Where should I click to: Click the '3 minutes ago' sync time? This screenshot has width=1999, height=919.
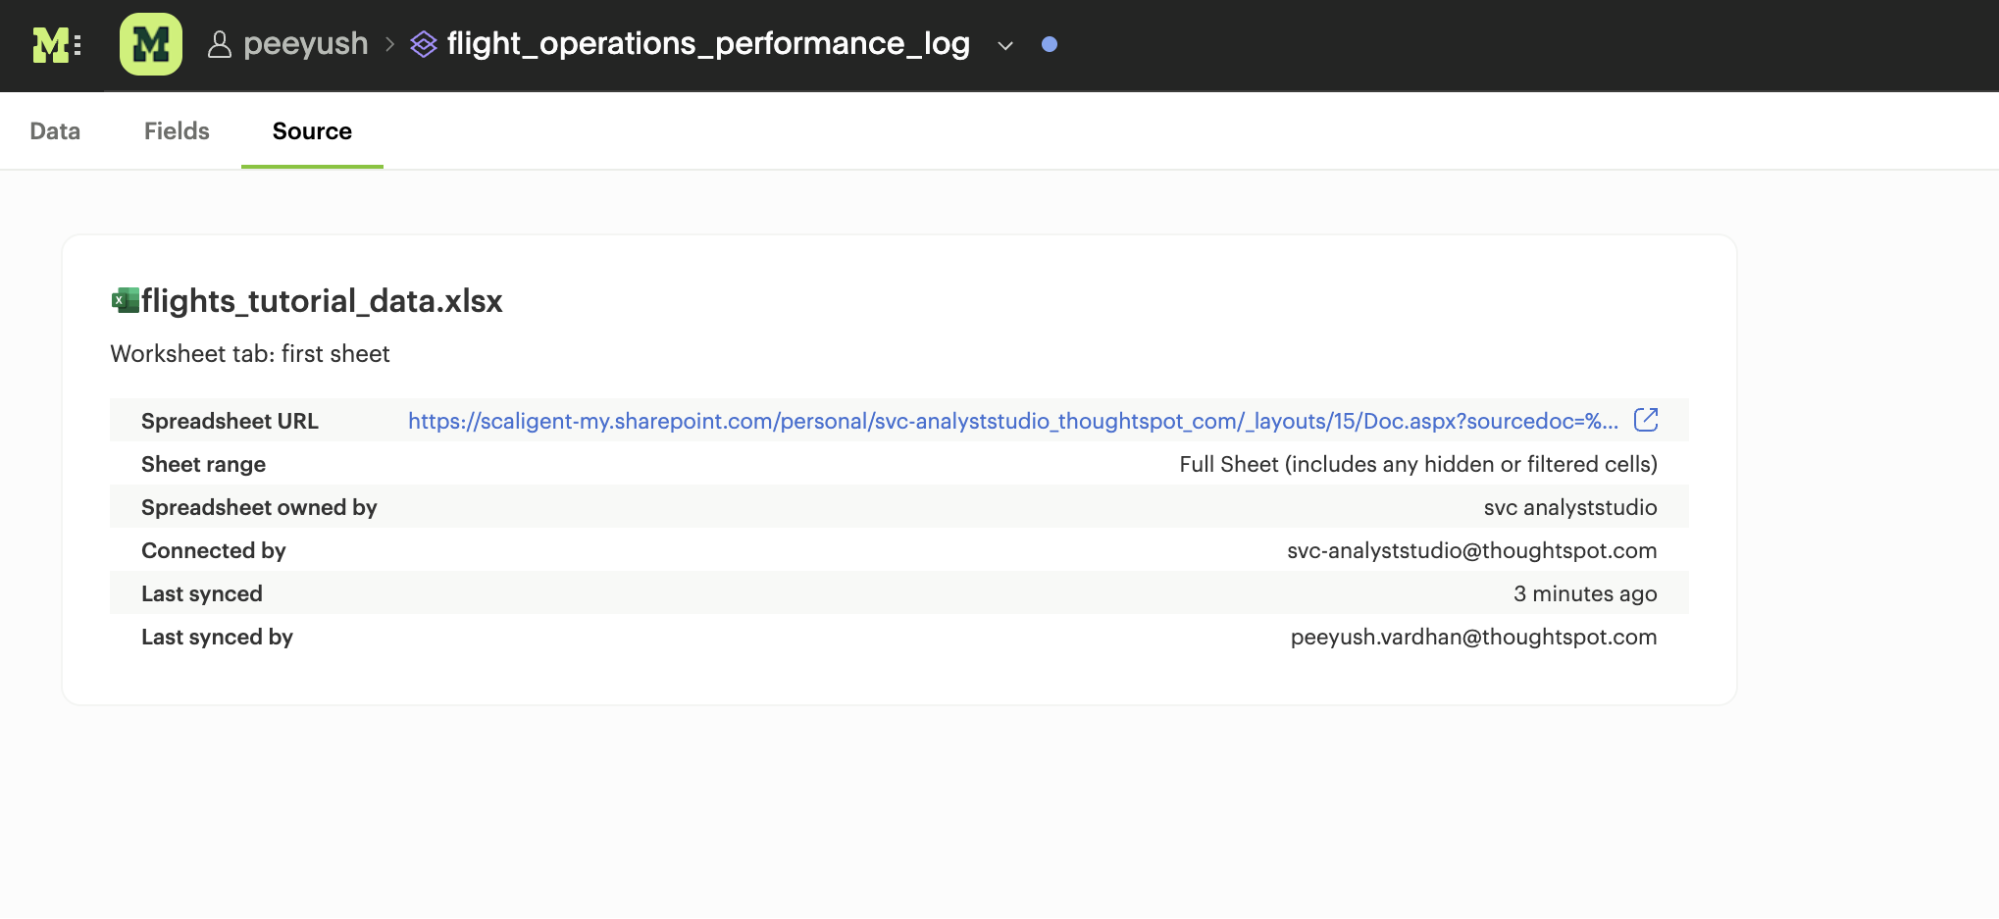tap(1584, 594)
